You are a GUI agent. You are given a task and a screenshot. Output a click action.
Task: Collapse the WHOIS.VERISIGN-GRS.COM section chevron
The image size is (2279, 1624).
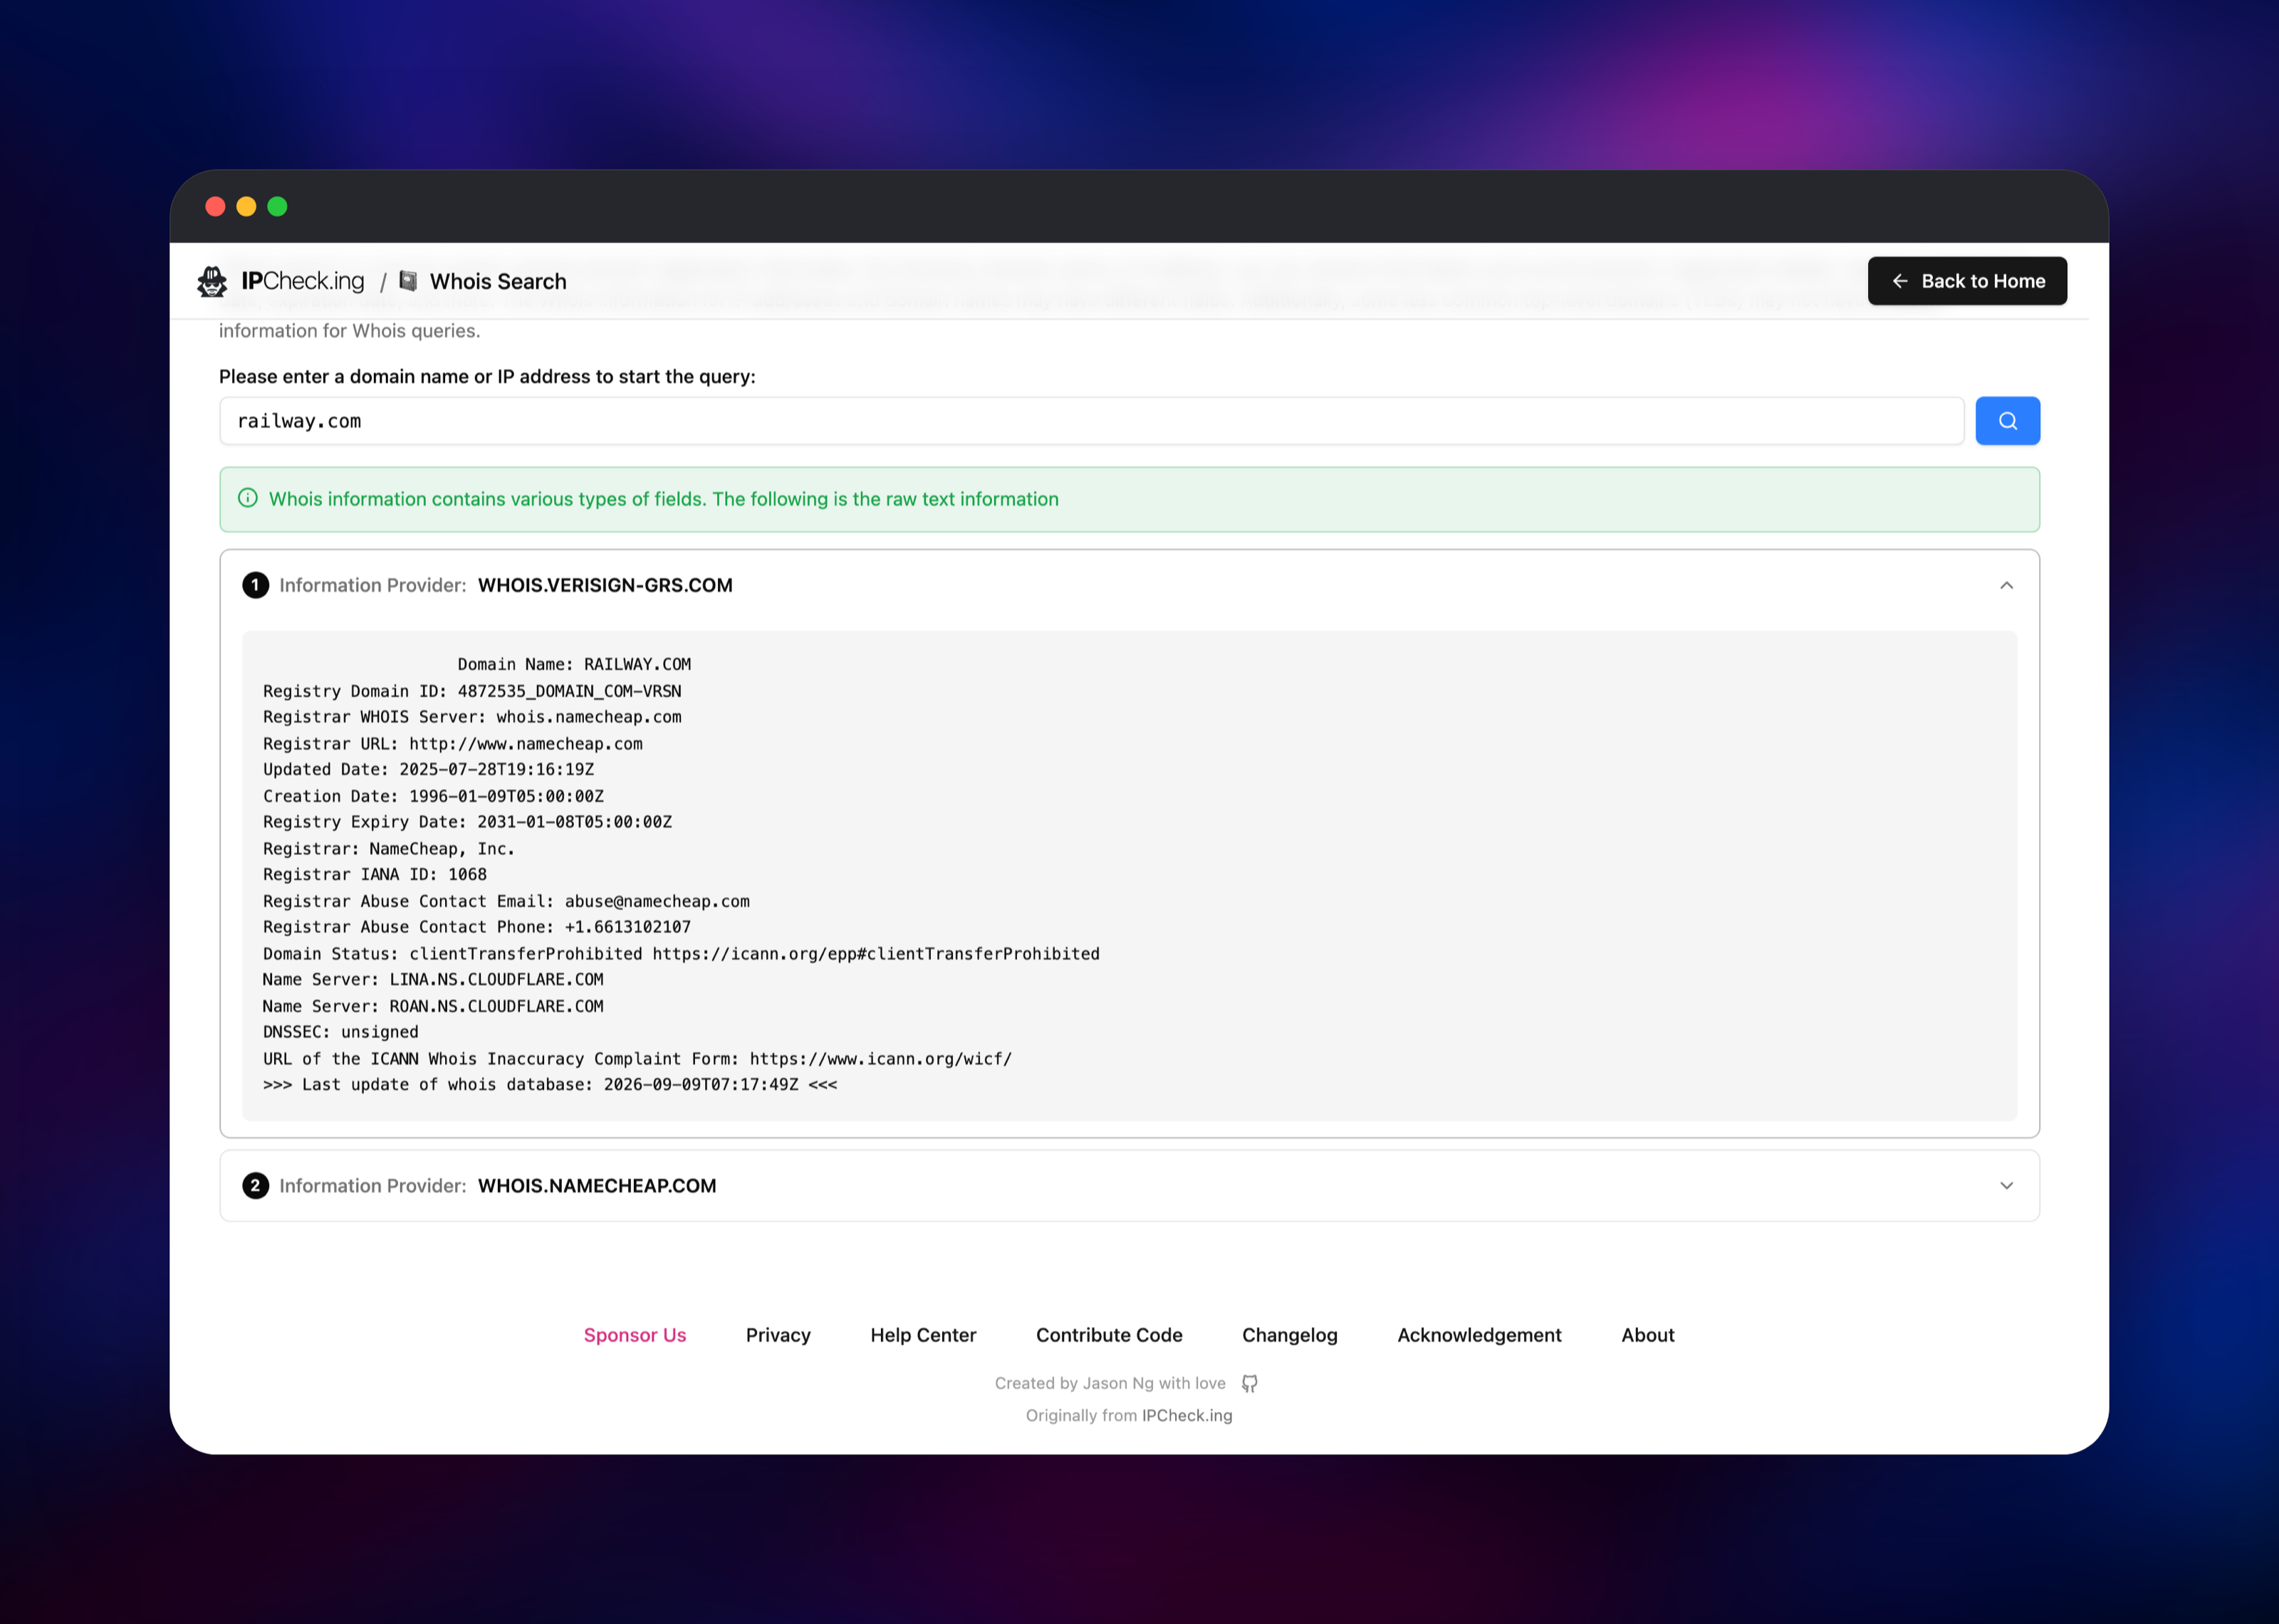click(2006, 585)
